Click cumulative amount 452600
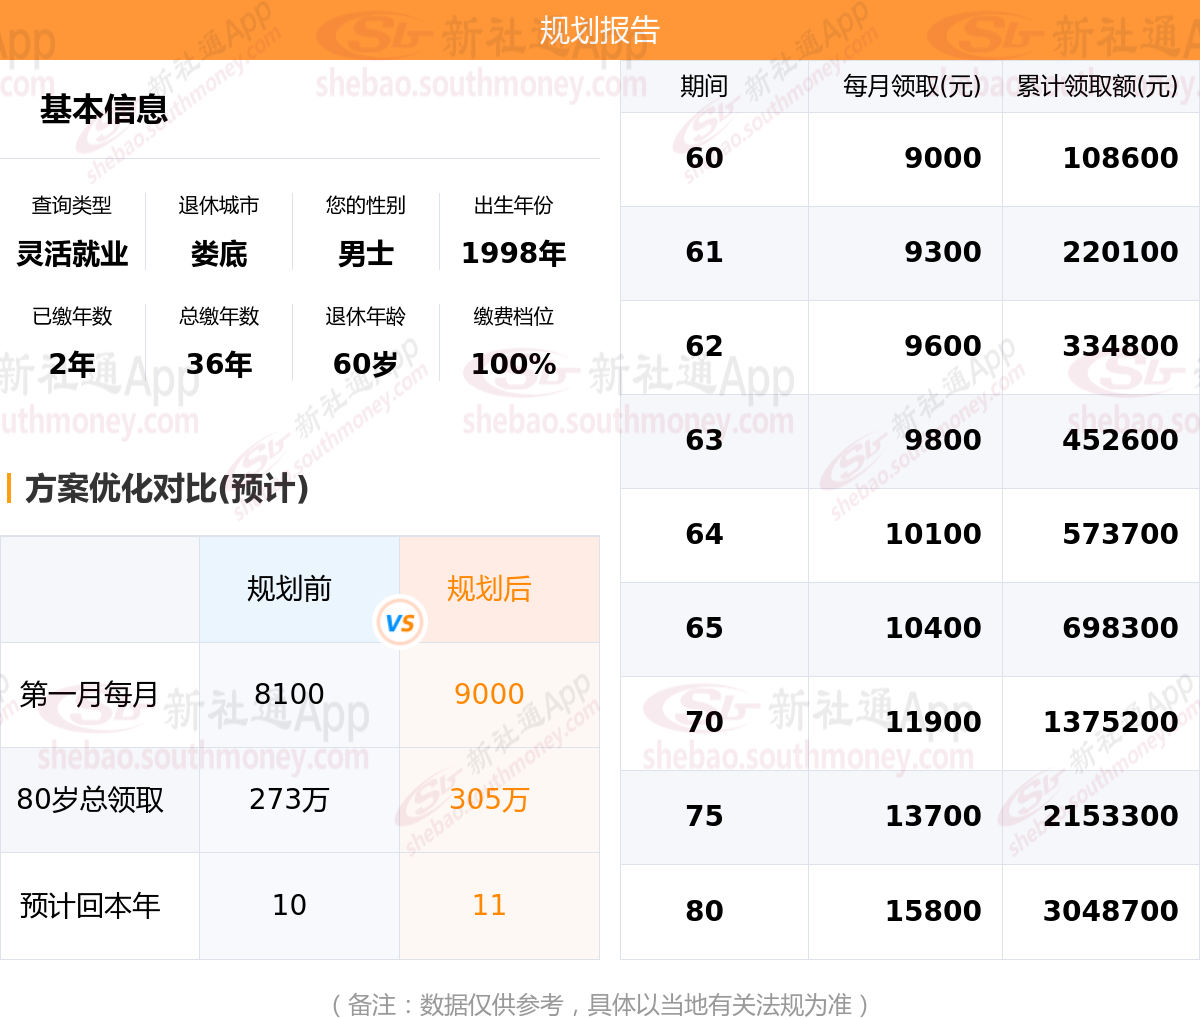The height and width of the screenshot is (1019, 1200). point(1120,440)
